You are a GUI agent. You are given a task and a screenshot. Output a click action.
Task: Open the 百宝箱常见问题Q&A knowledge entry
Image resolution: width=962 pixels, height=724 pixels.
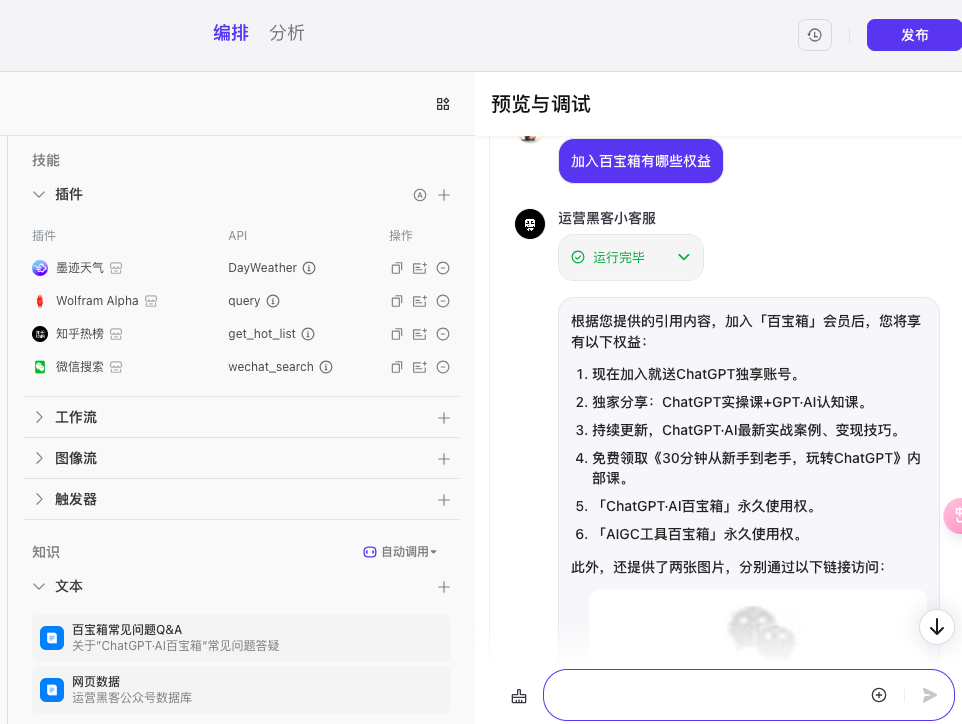(x=241, y=638)
